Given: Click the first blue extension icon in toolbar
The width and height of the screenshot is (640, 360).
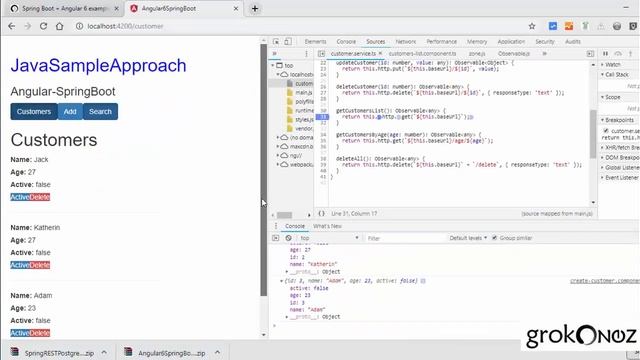Looking at the screenshot, I should click(553, 26).
